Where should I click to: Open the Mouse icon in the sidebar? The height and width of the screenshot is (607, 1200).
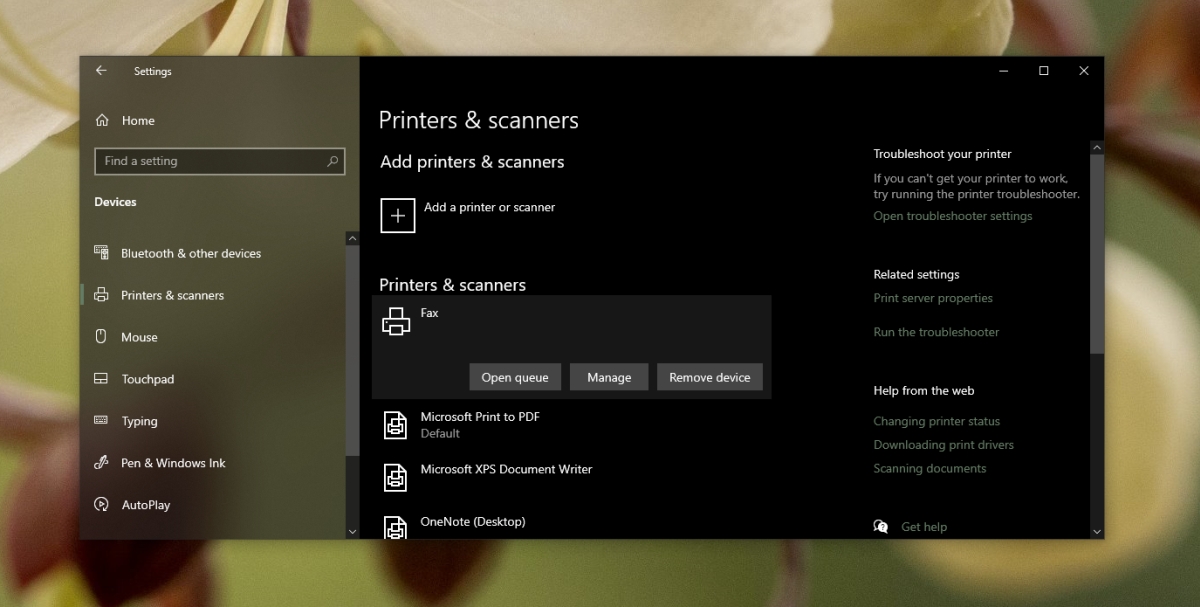(101, 337)
